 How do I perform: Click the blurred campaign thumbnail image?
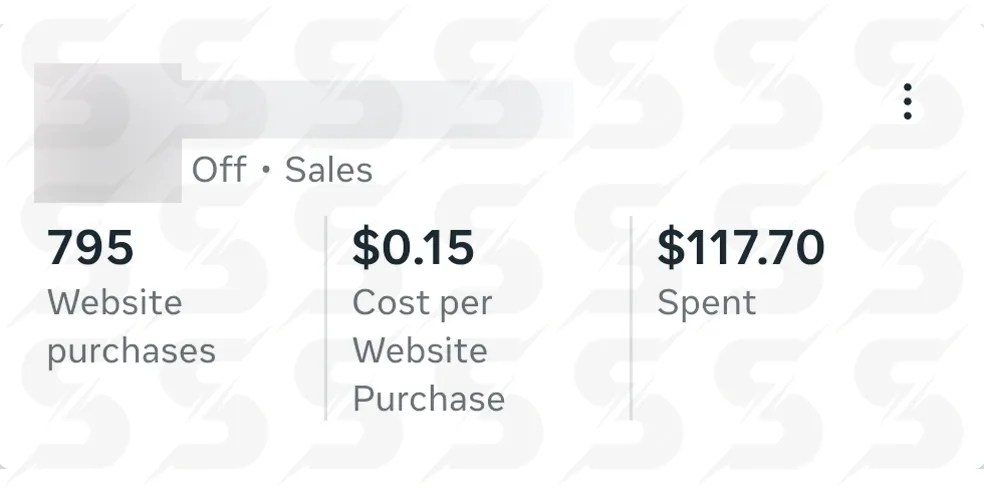(107, 133)
